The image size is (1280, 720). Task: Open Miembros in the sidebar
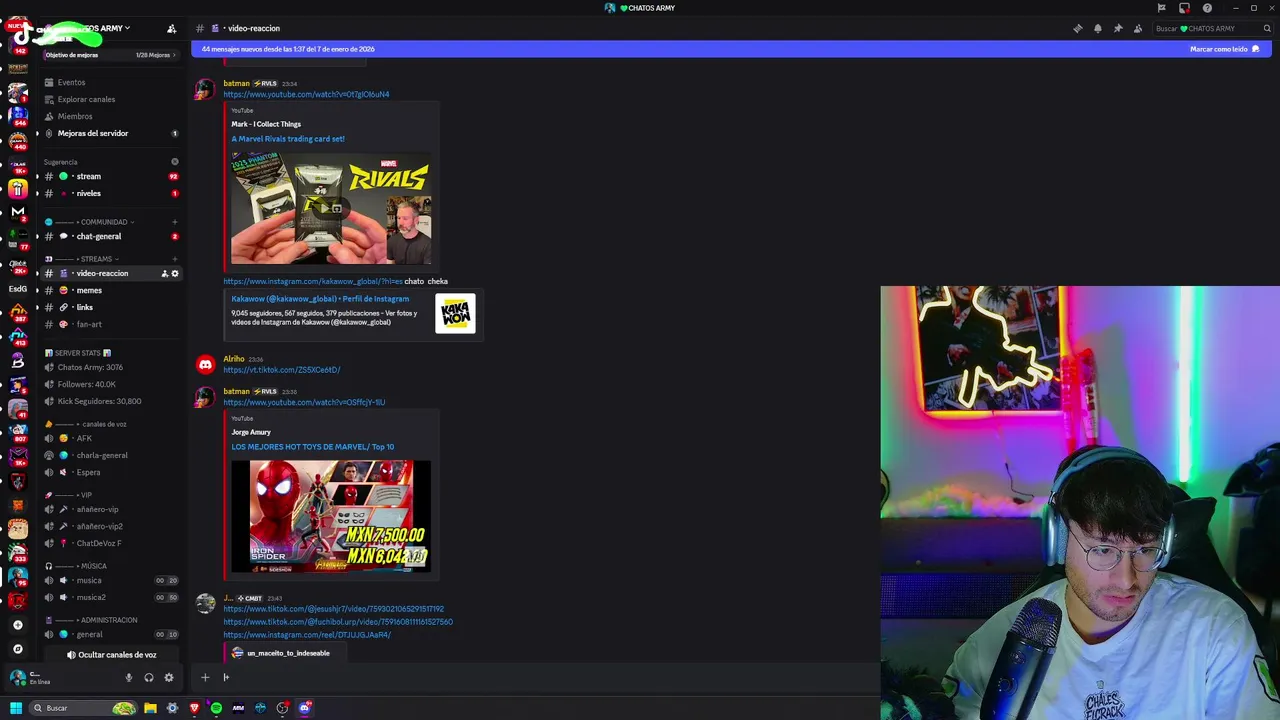click(x=111, y=116)
